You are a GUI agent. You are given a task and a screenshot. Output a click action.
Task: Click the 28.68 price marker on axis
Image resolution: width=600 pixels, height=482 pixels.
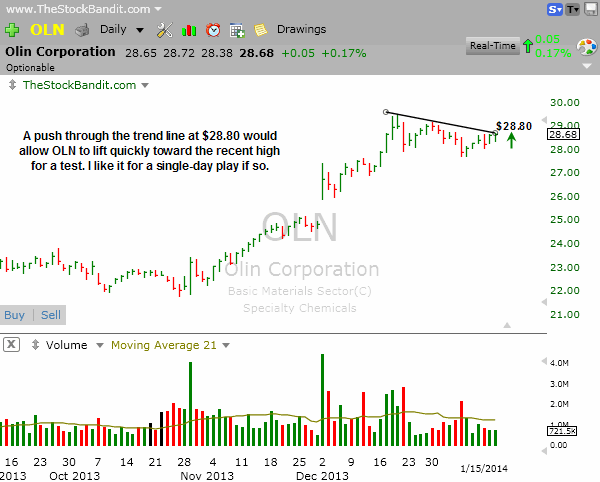(x=564, y=135)
